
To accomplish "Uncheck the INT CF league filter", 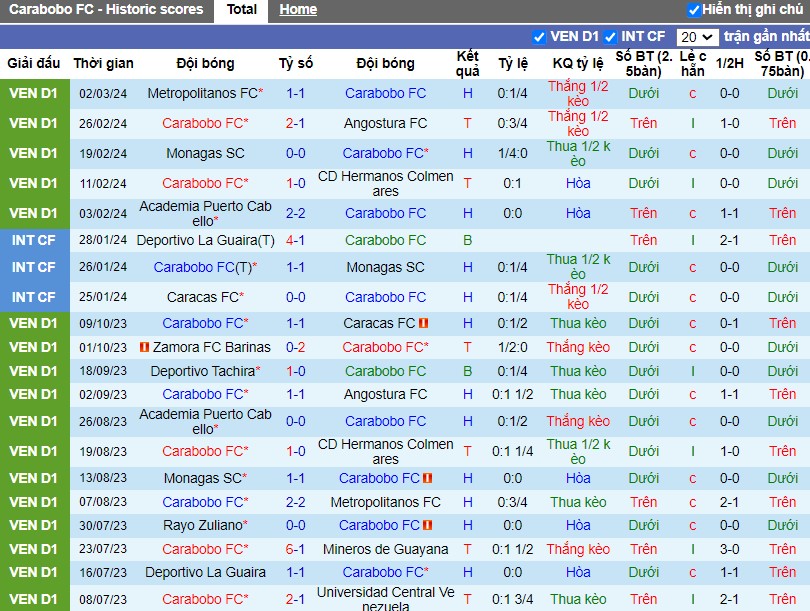I will 610,37.
